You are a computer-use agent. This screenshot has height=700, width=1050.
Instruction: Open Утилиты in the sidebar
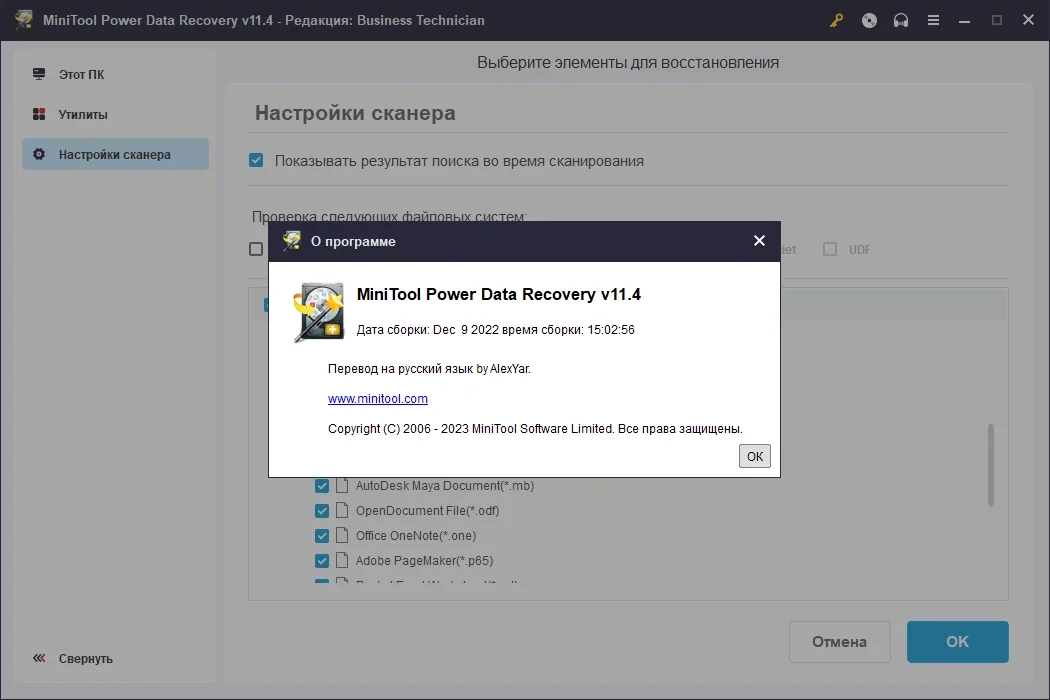[x=115, y=115]
